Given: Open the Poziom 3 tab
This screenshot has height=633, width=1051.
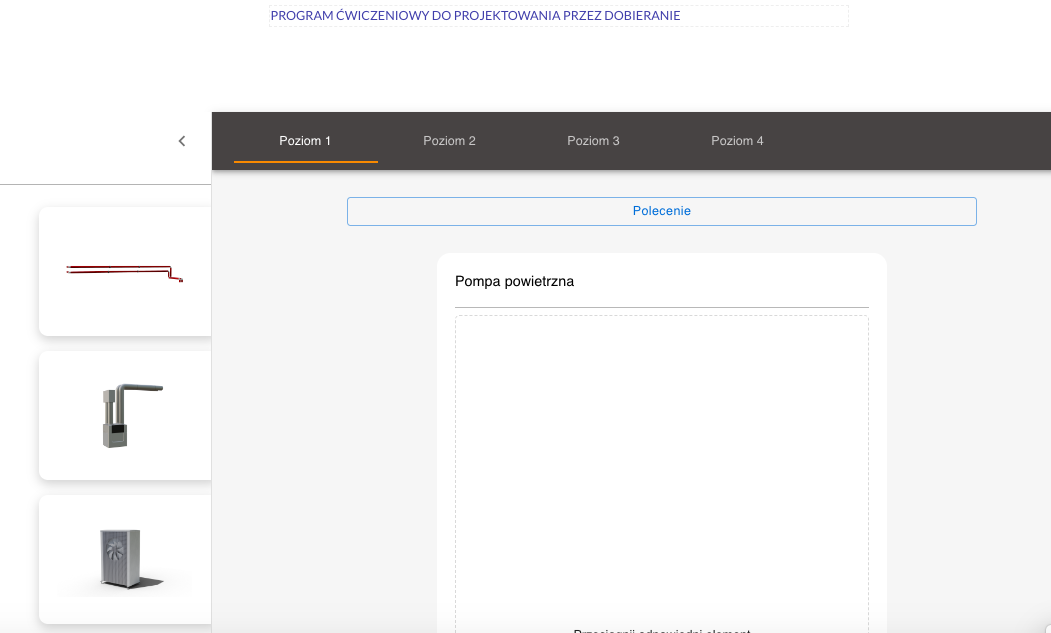Looking at the screenshot, I should [x=593, y=140].
